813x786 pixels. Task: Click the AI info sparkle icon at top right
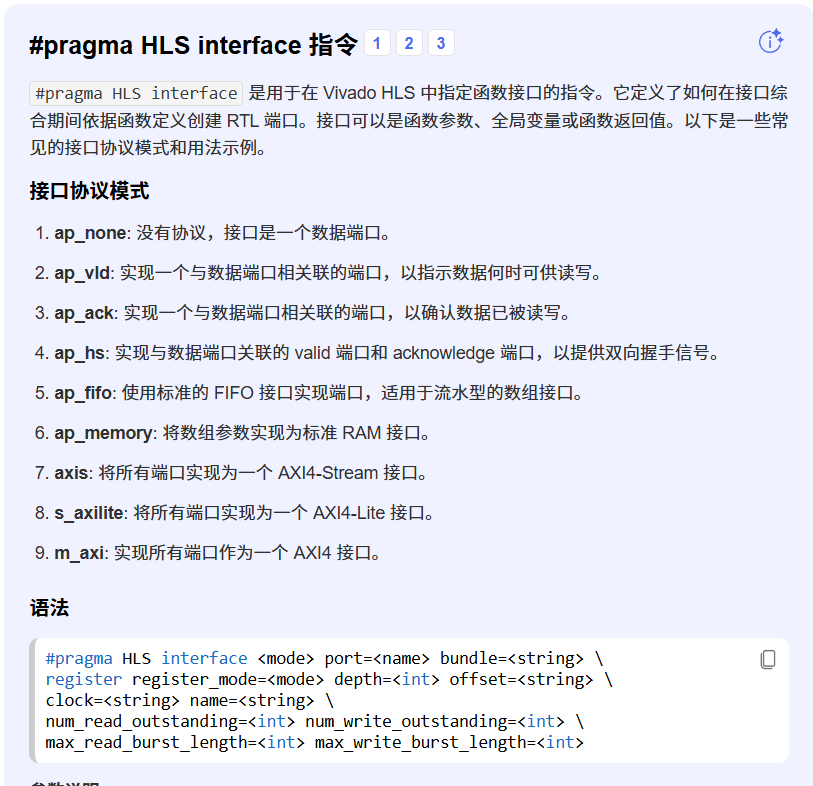(770, 41)
